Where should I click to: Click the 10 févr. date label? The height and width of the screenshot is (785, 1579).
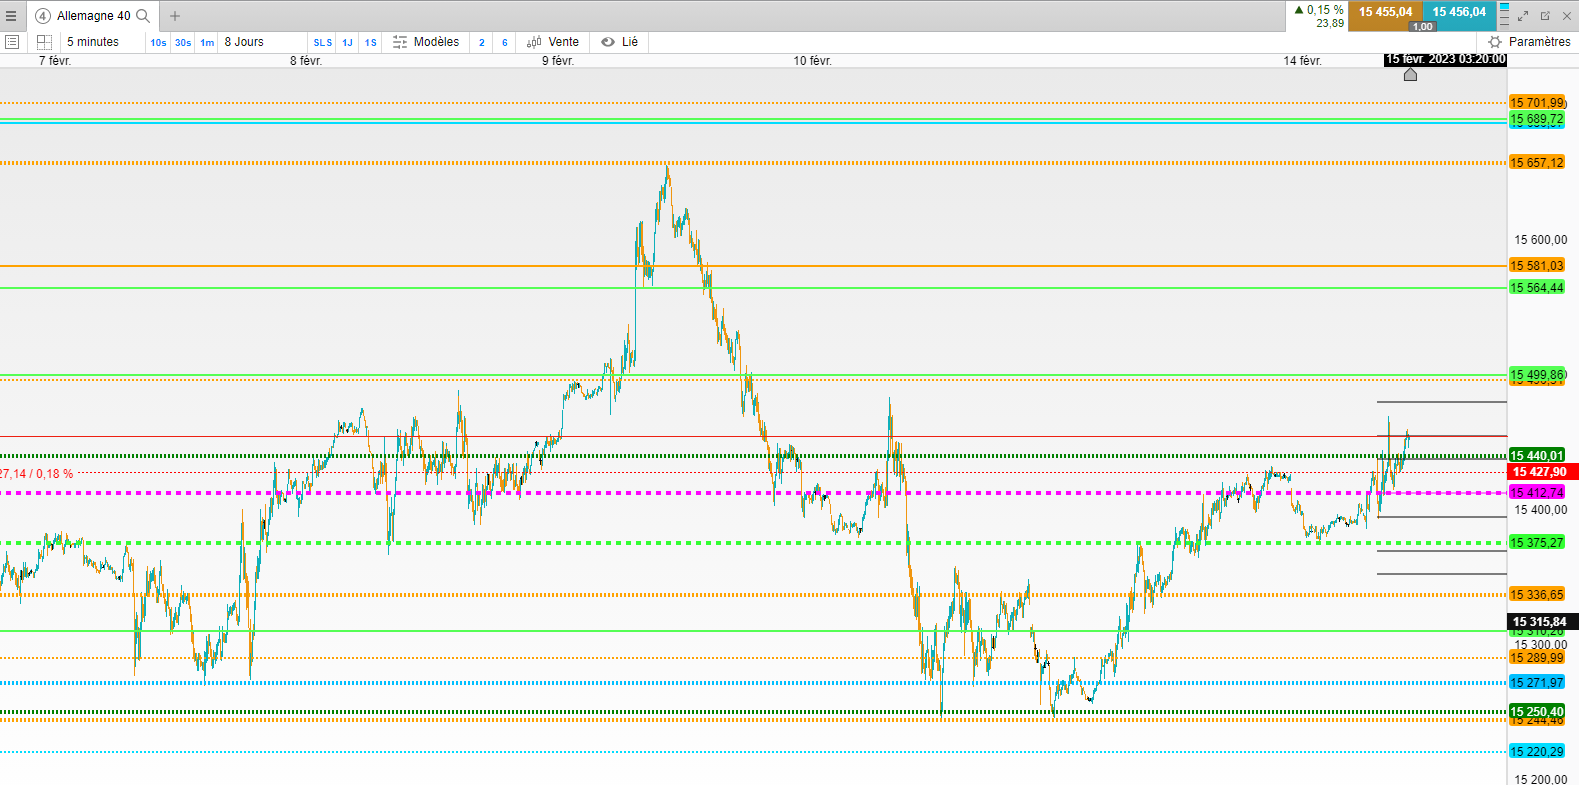click(x=813, y=61)
